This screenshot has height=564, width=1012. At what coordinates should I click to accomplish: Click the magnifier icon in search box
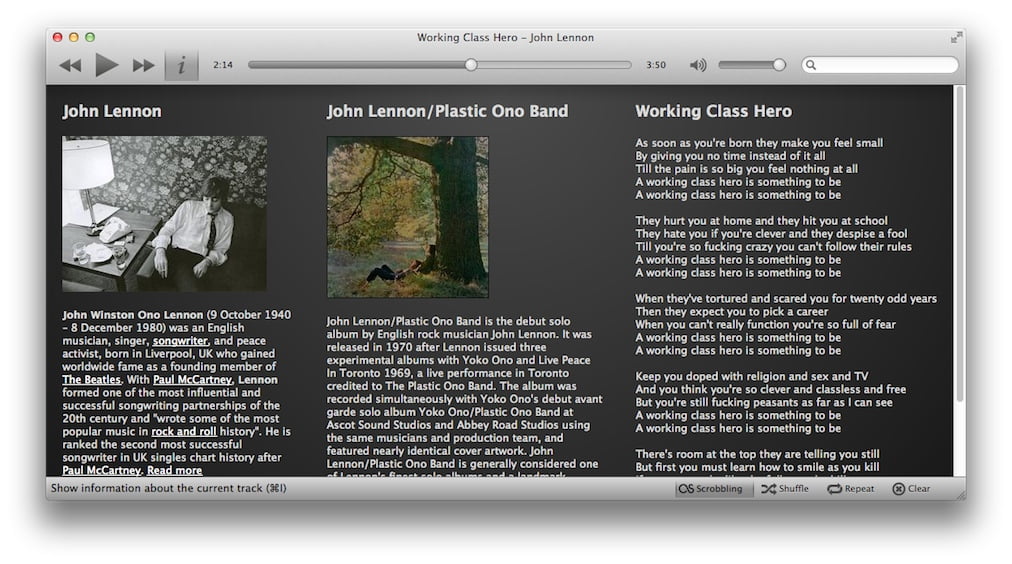pyautogui.click(x=811, y=65)
